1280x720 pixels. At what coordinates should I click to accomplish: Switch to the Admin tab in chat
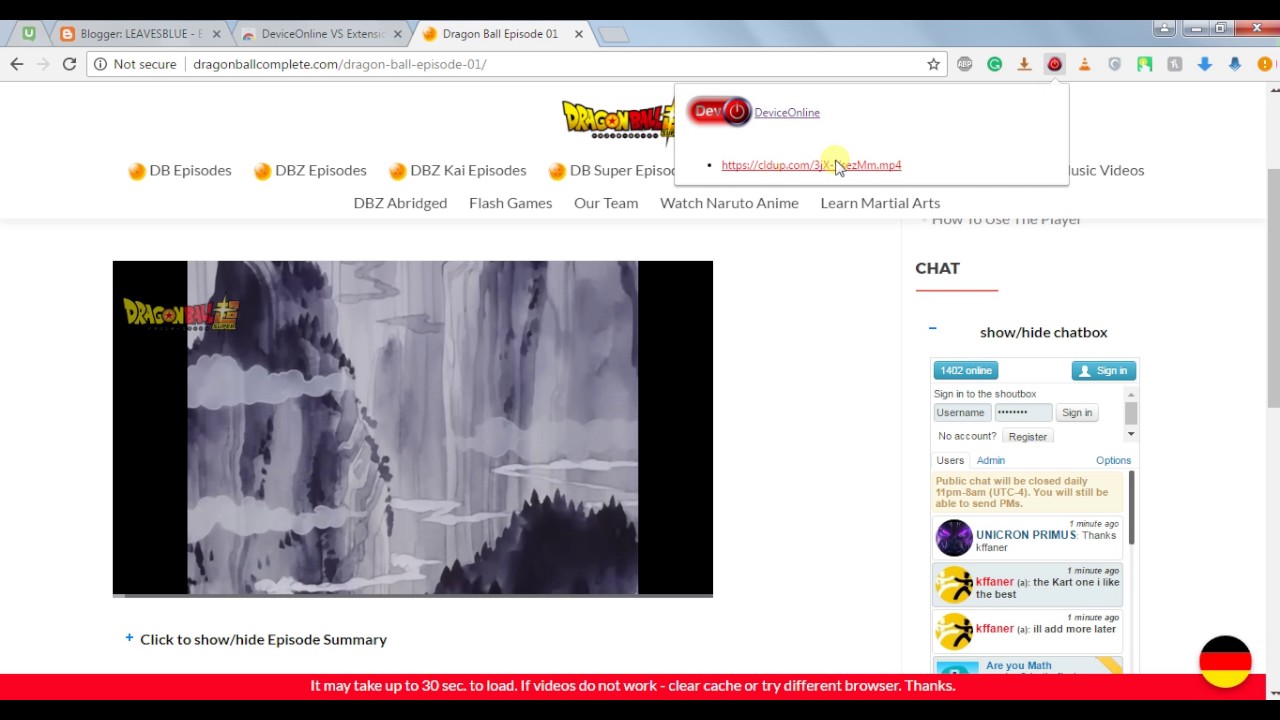[991, 460]
